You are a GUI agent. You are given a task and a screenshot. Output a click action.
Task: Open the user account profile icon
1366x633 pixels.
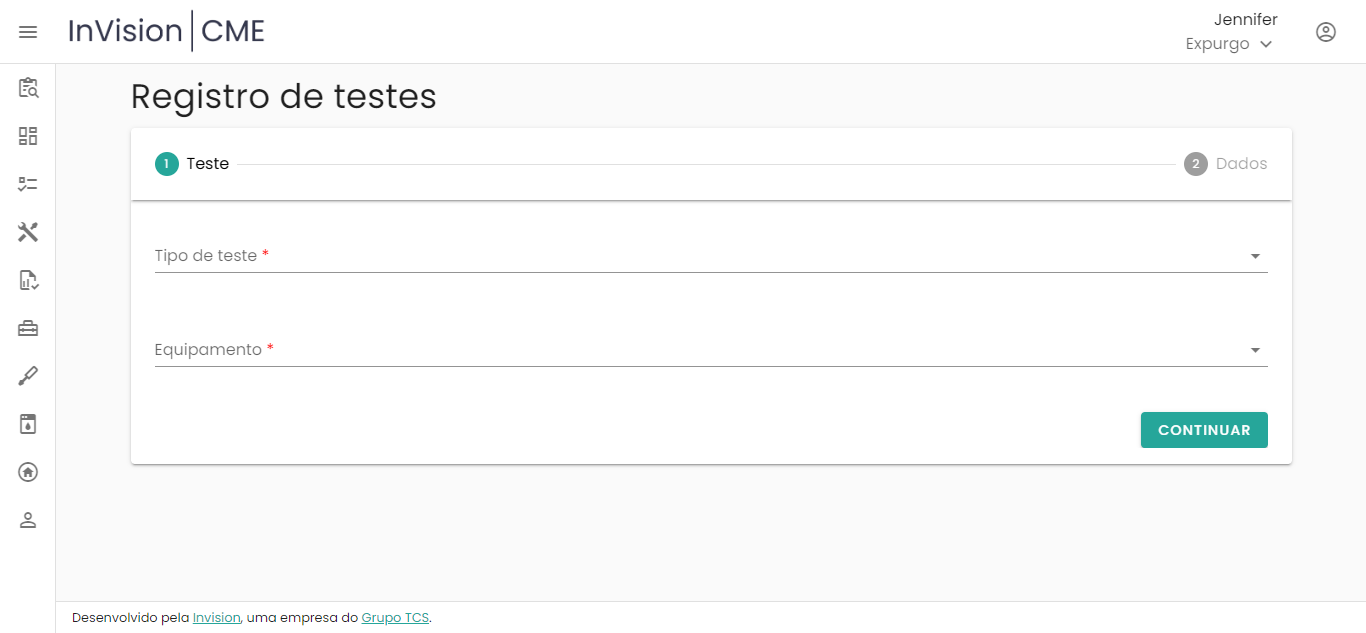tap(1326, 32)
